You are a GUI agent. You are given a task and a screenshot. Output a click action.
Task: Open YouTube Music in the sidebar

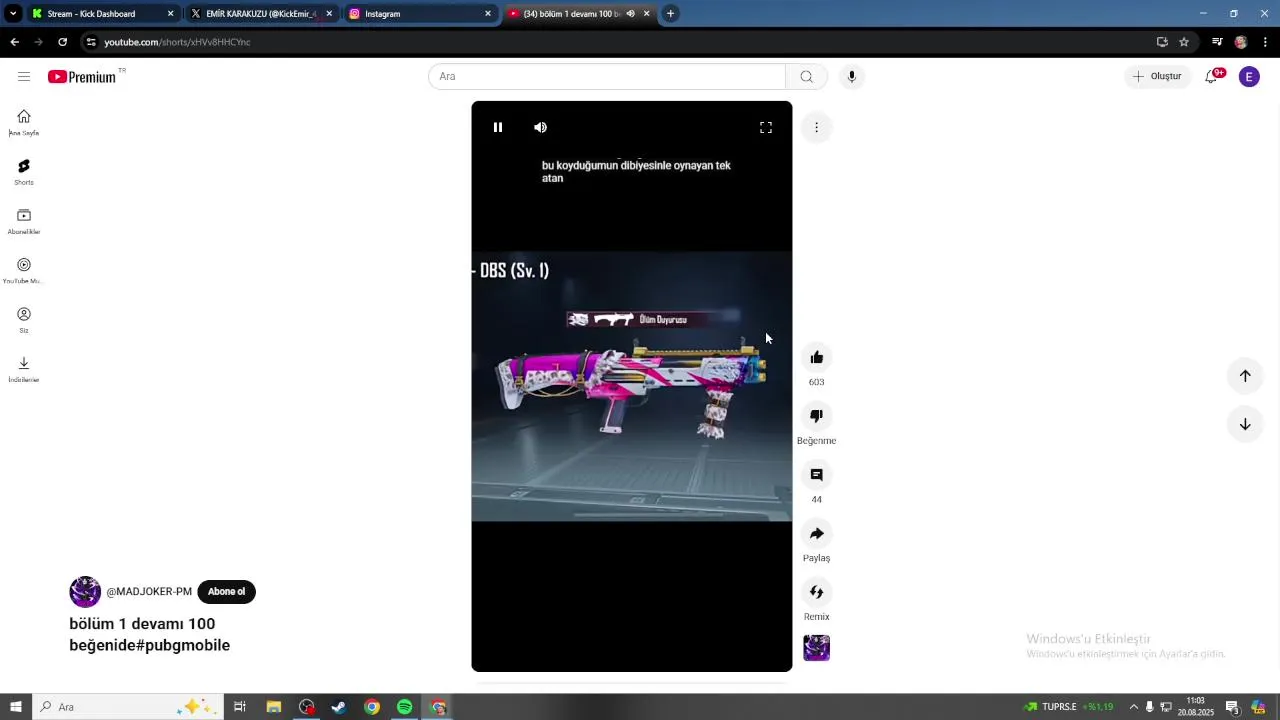[24, 270]
